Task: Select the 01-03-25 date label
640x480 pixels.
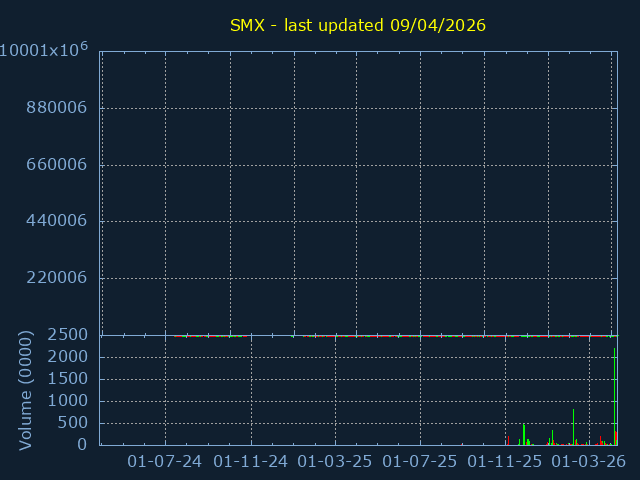Action: point(335,462)
